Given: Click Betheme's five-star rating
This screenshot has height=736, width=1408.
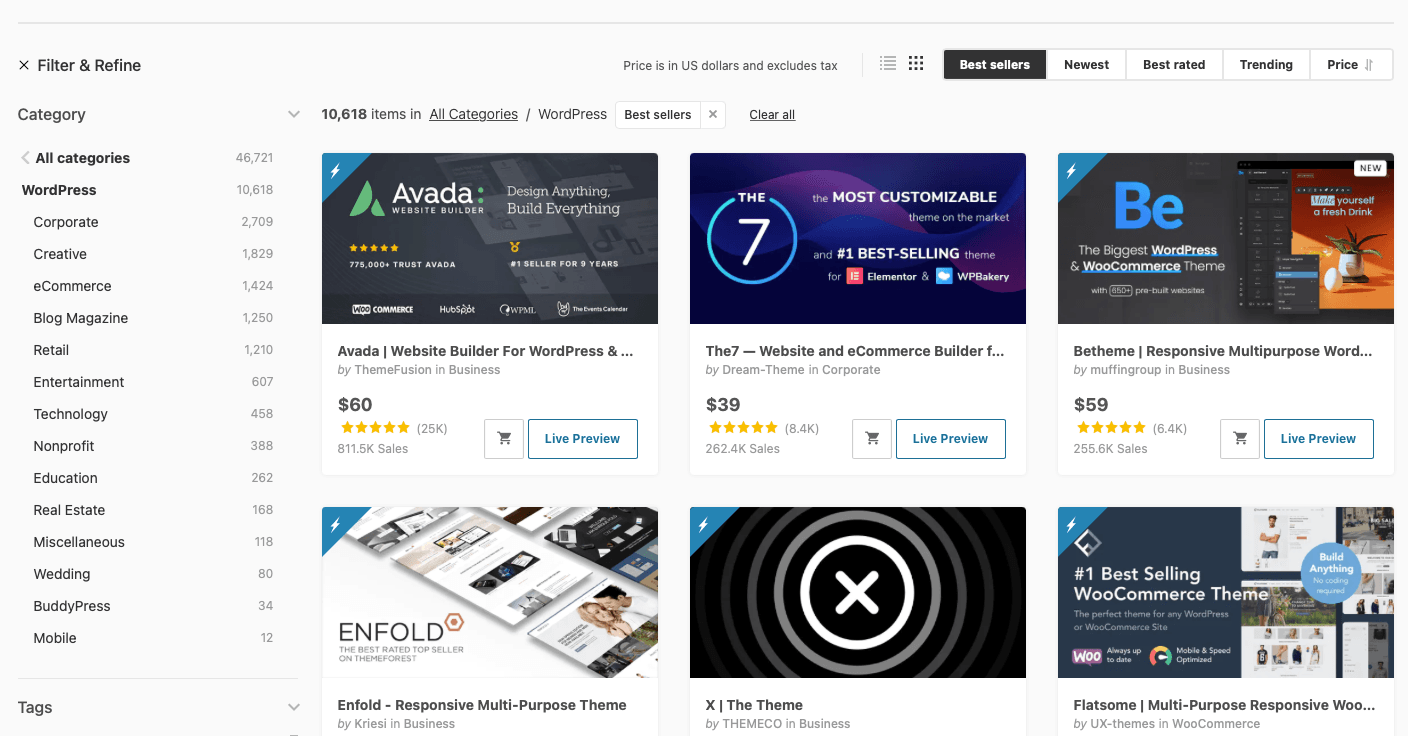Looking at the screenshot, I should pos(1111,428).
